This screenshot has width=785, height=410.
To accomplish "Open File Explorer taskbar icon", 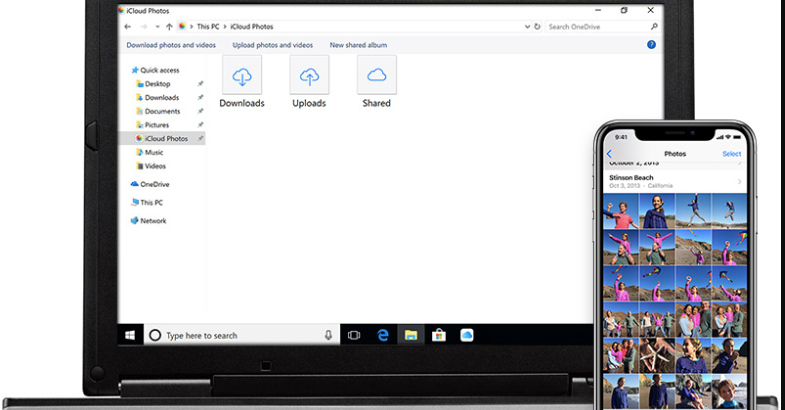I will (x=411, y=335).
